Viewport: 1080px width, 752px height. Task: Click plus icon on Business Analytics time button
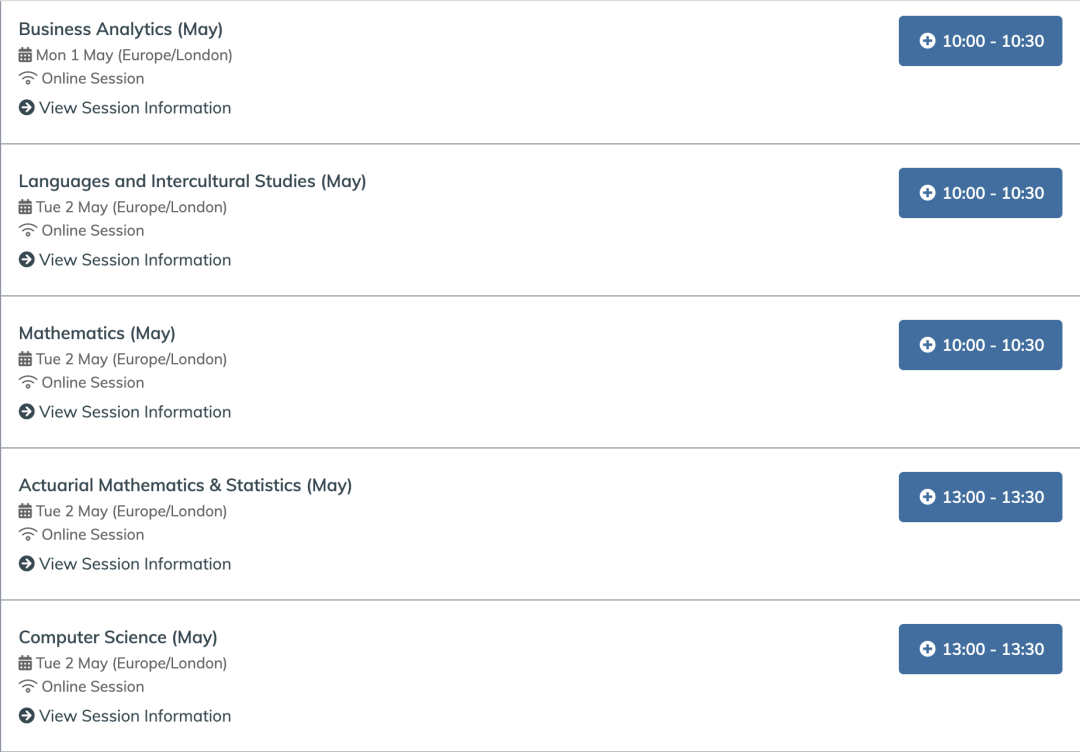(x=927, y=41)
